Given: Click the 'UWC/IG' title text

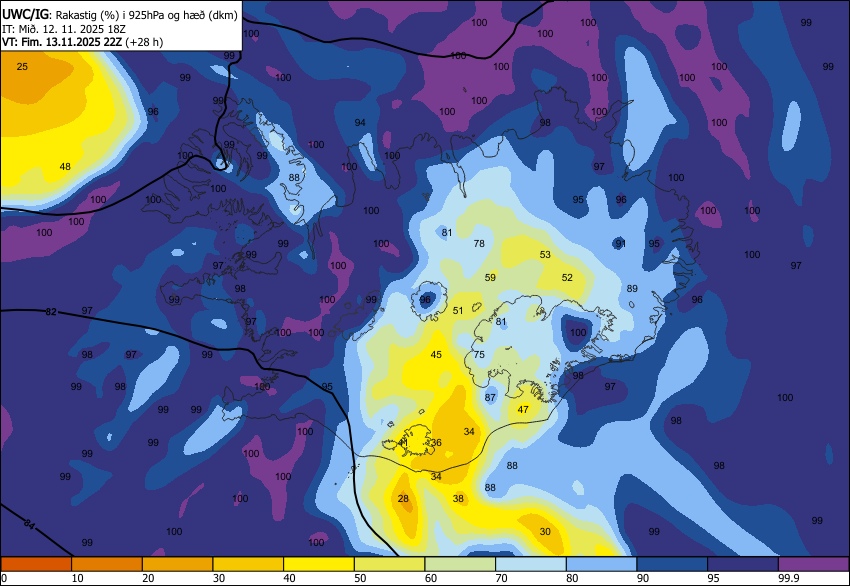Looking at the screenshot, I should click(25, 15).
